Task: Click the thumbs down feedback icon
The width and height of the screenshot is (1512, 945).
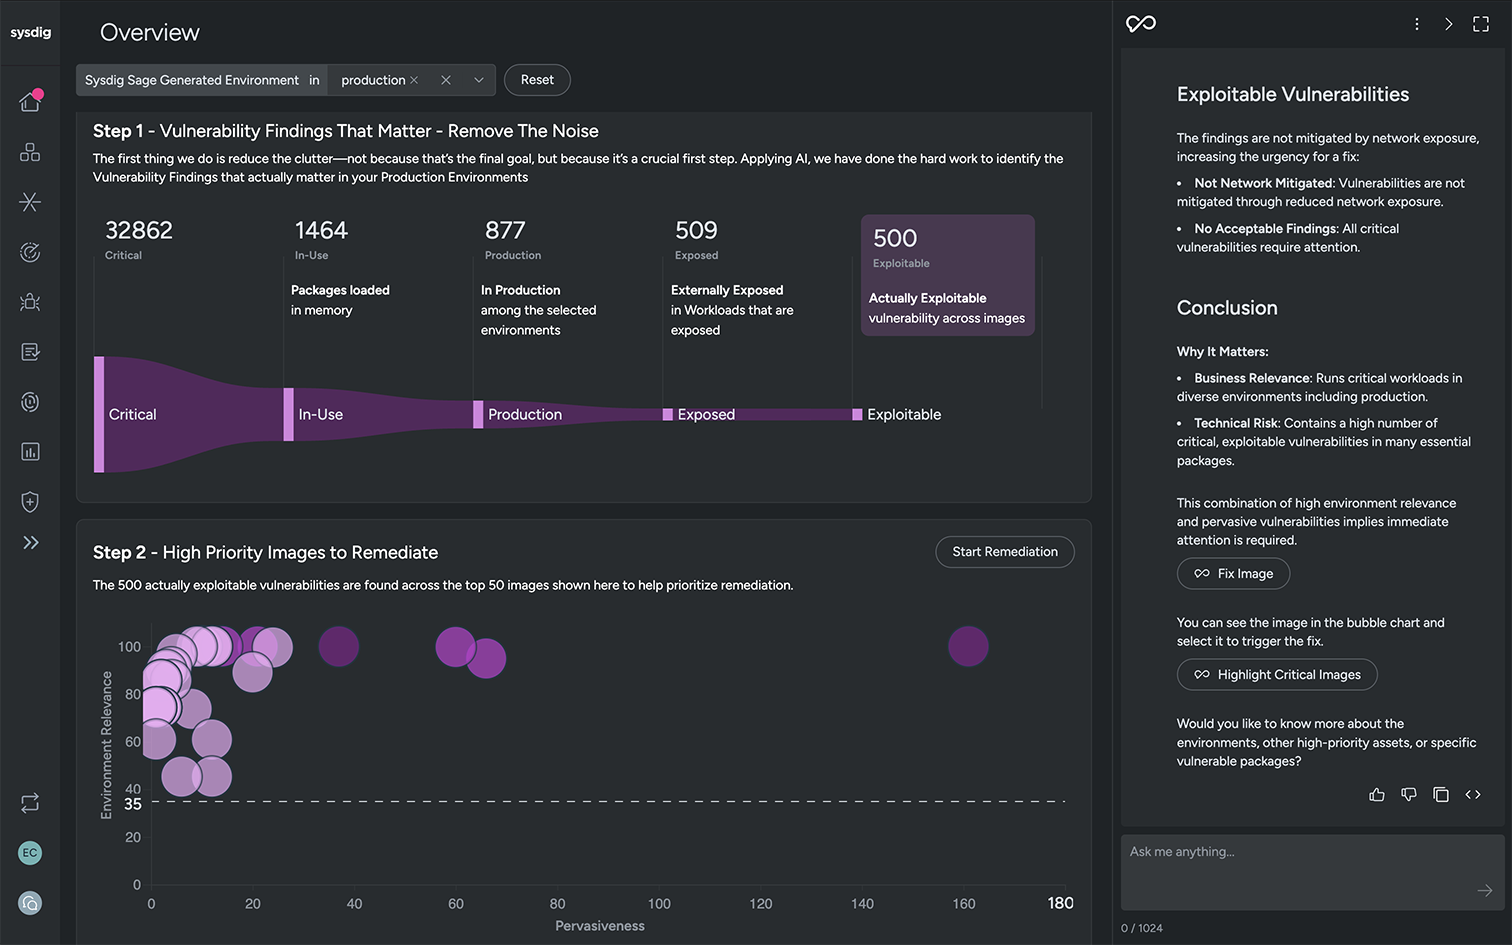Action: tap(1409, 795)
